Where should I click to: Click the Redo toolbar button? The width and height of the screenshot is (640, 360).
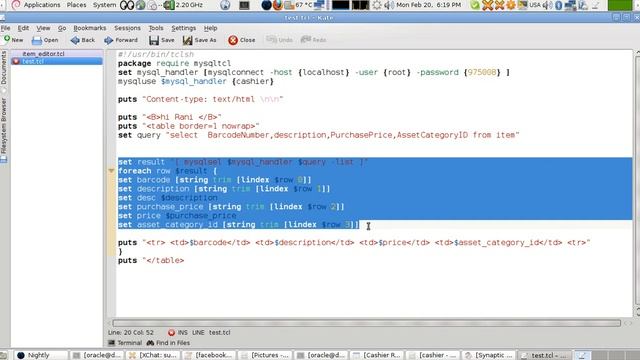pos(313,40)
